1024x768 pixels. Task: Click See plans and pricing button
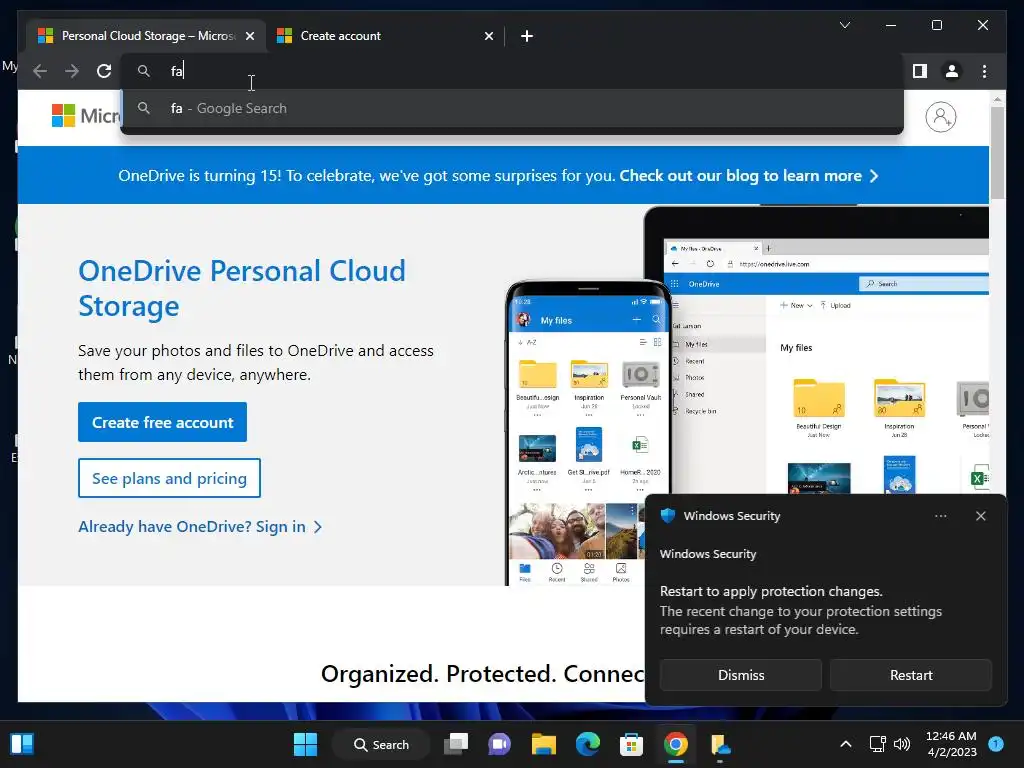click(169, 478)
